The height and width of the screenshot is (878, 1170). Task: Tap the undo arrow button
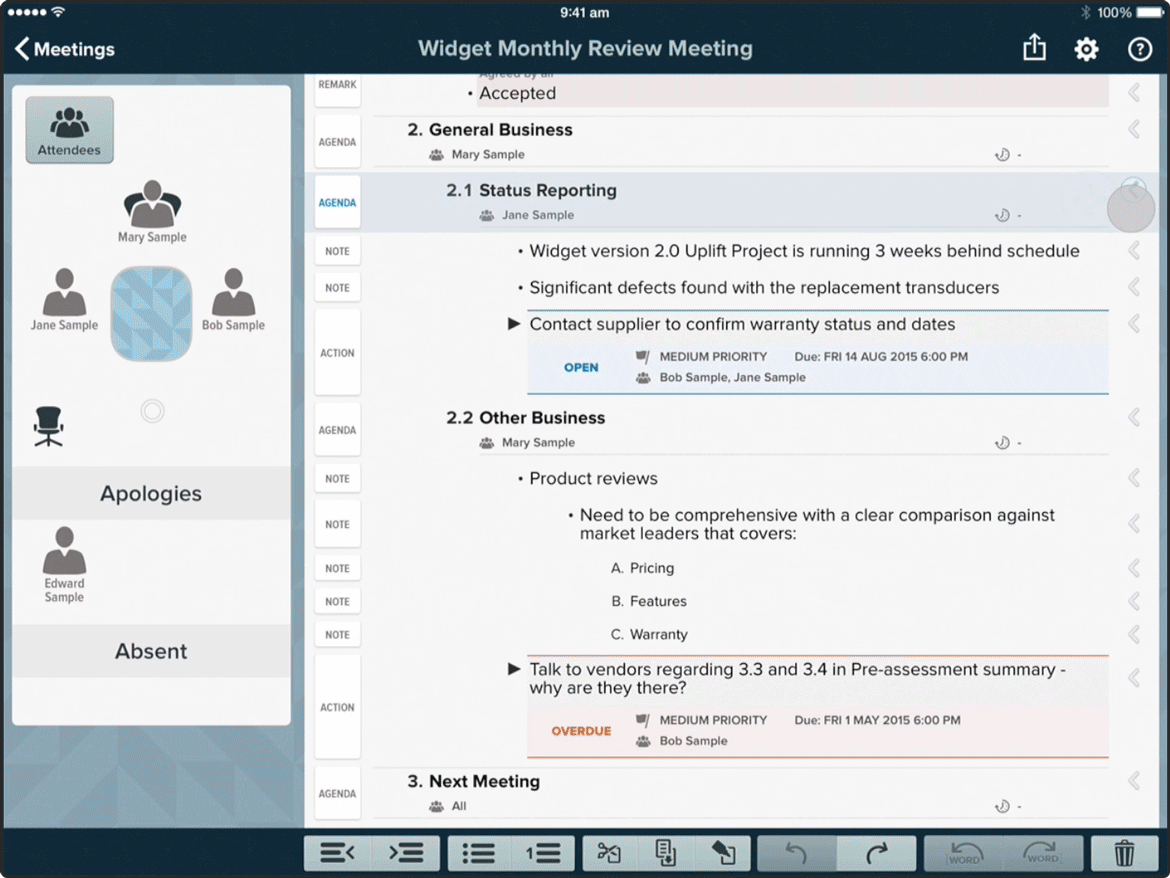pyautogui.click(x=796, y=853)
